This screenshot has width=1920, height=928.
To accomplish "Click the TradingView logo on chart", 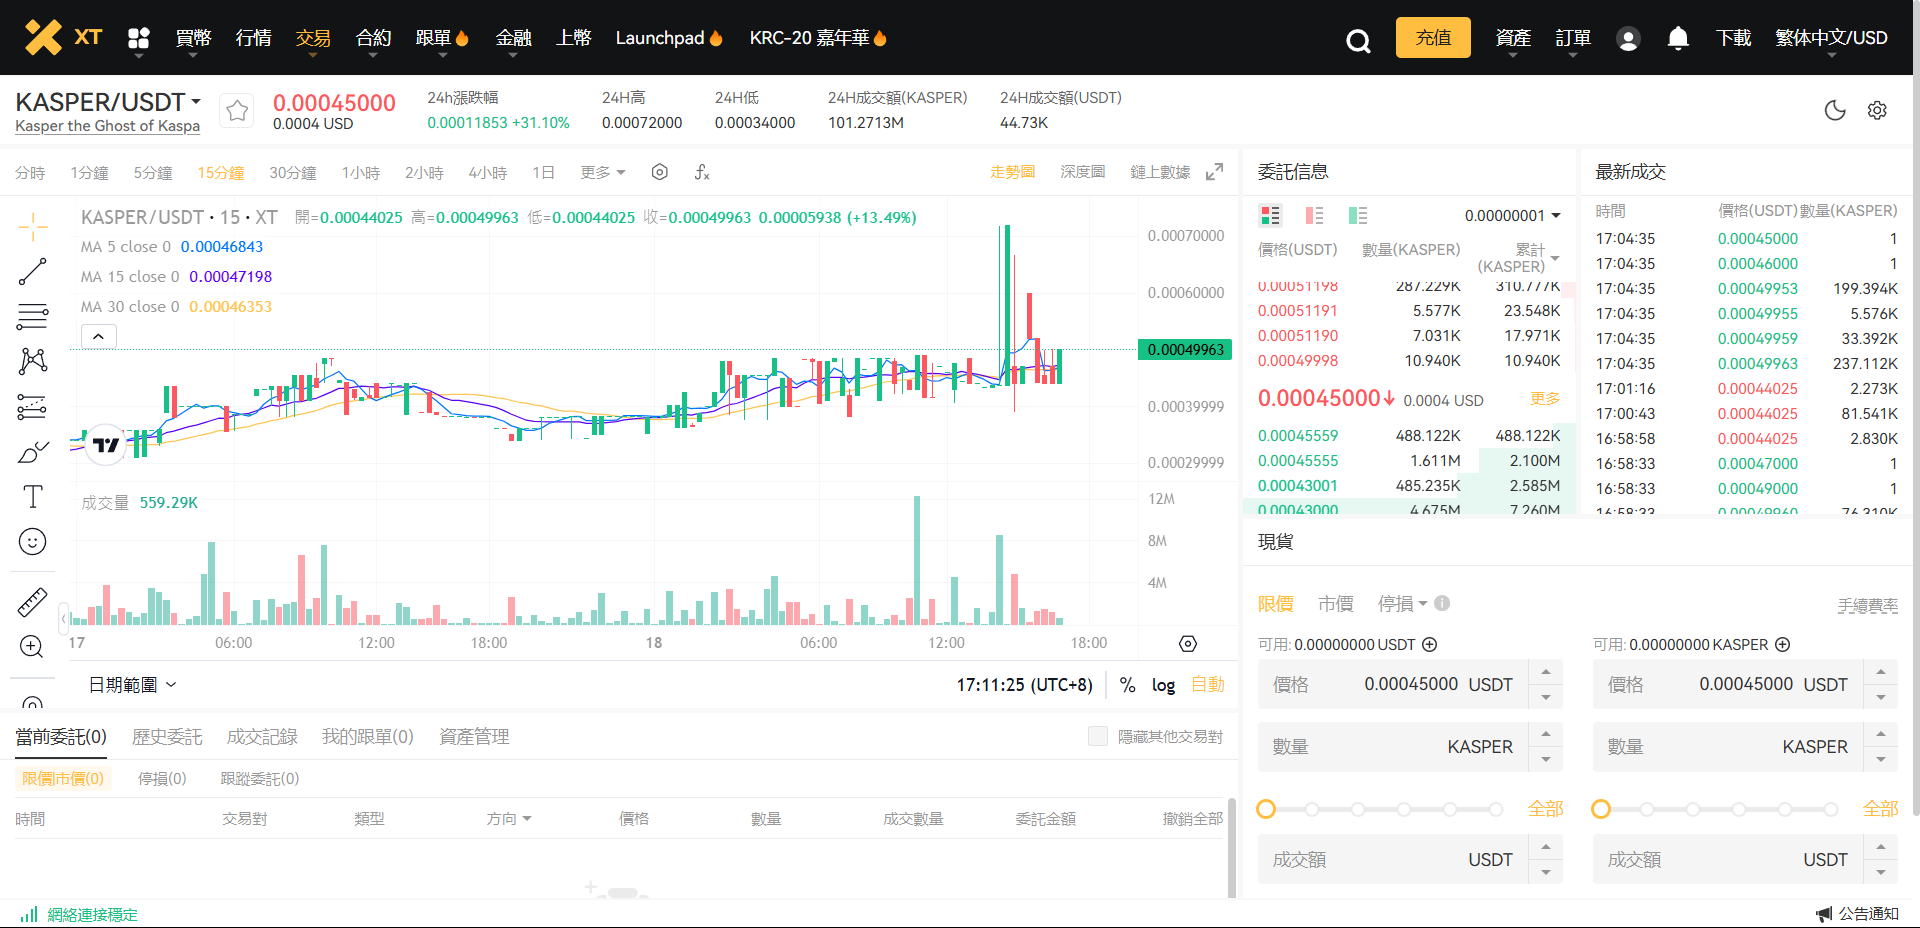I will (x=106, y=445).
